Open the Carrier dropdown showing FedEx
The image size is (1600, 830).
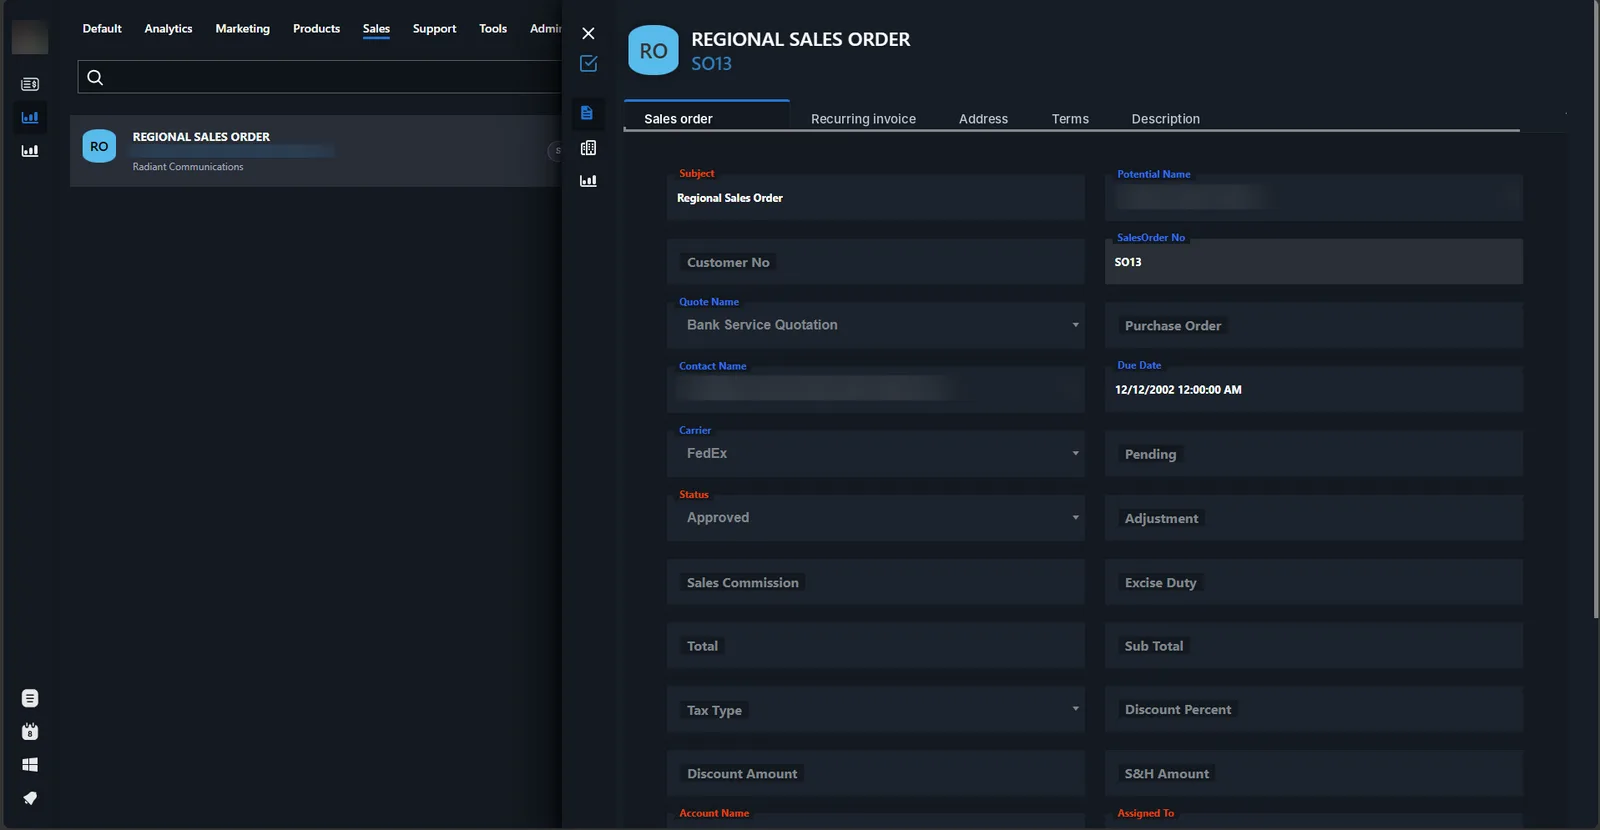(875, 453)
